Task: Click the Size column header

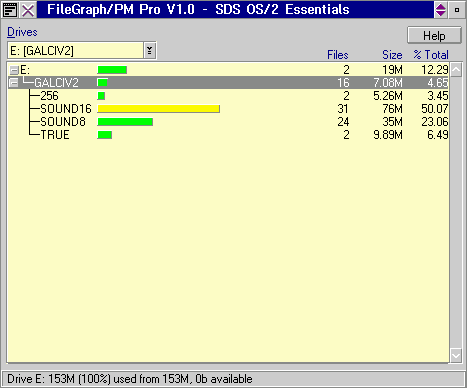Action: [x=392, y=55]
